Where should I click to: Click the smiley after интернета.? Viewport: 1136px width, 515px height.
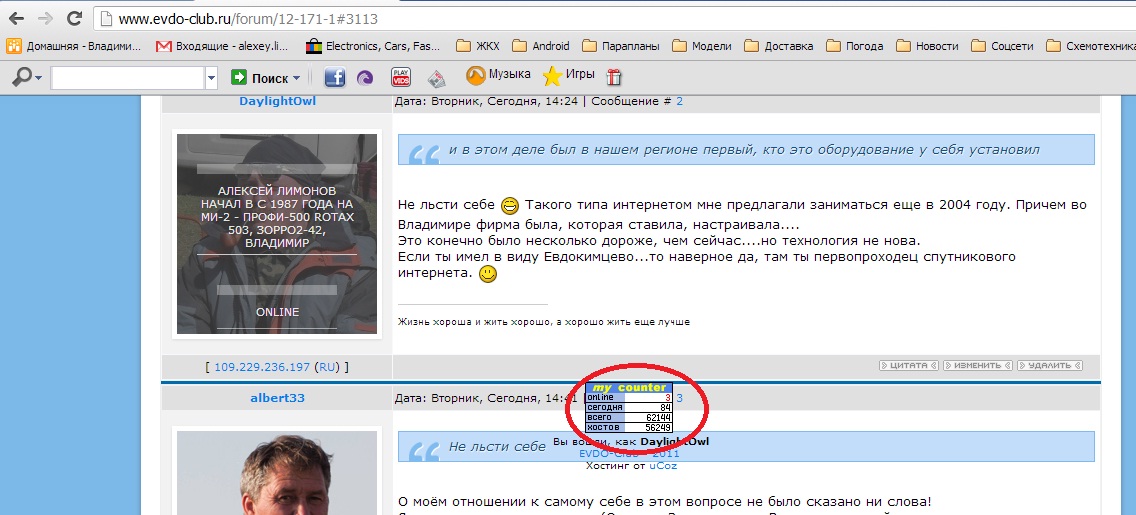tap(488, 275)
